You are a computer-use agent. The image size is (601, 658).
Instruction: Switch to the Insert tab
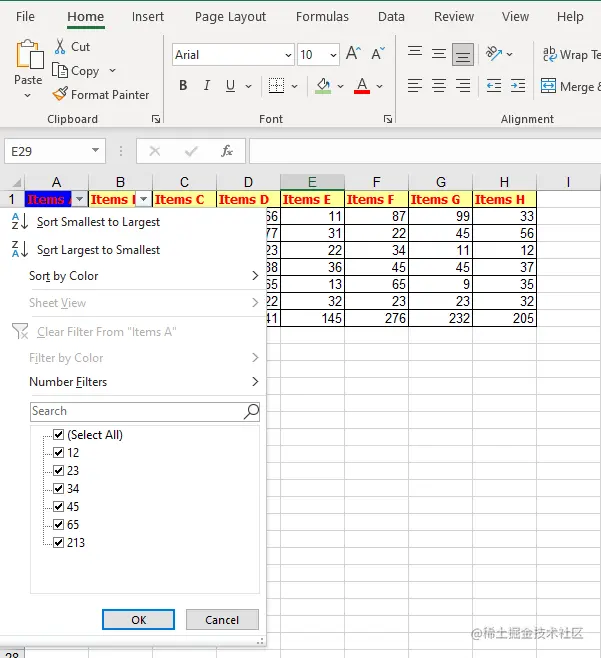[x=148, y=16]
